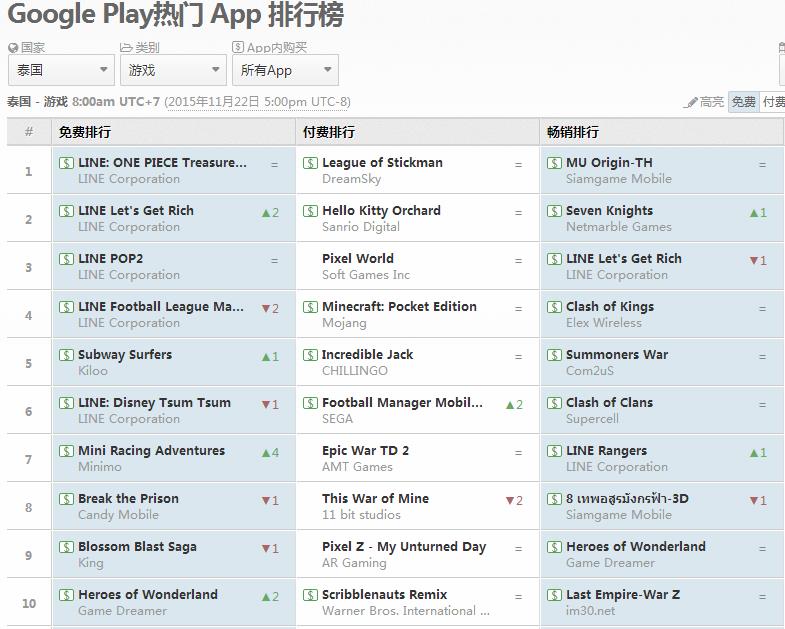Click the 2015年11月22日 5:00pm UTC-8 timestamp
The image size is (785, 629).
point(258,102)
